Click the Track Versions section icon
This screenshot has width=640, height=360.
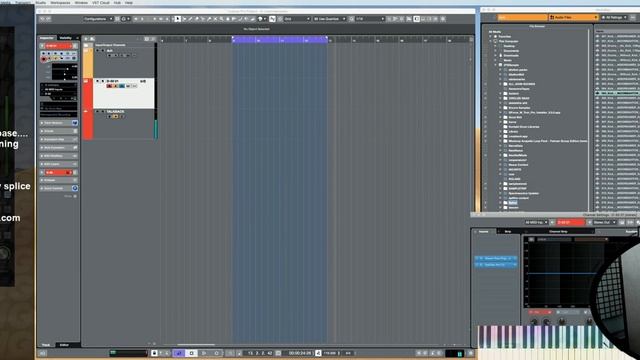(75, 123)
